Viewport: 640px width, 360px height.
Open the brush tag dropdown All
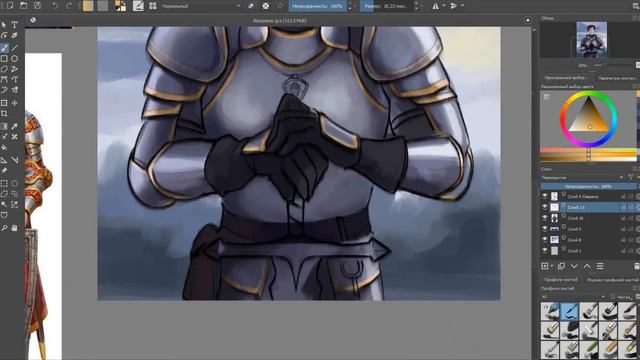(x=573, y=297)
